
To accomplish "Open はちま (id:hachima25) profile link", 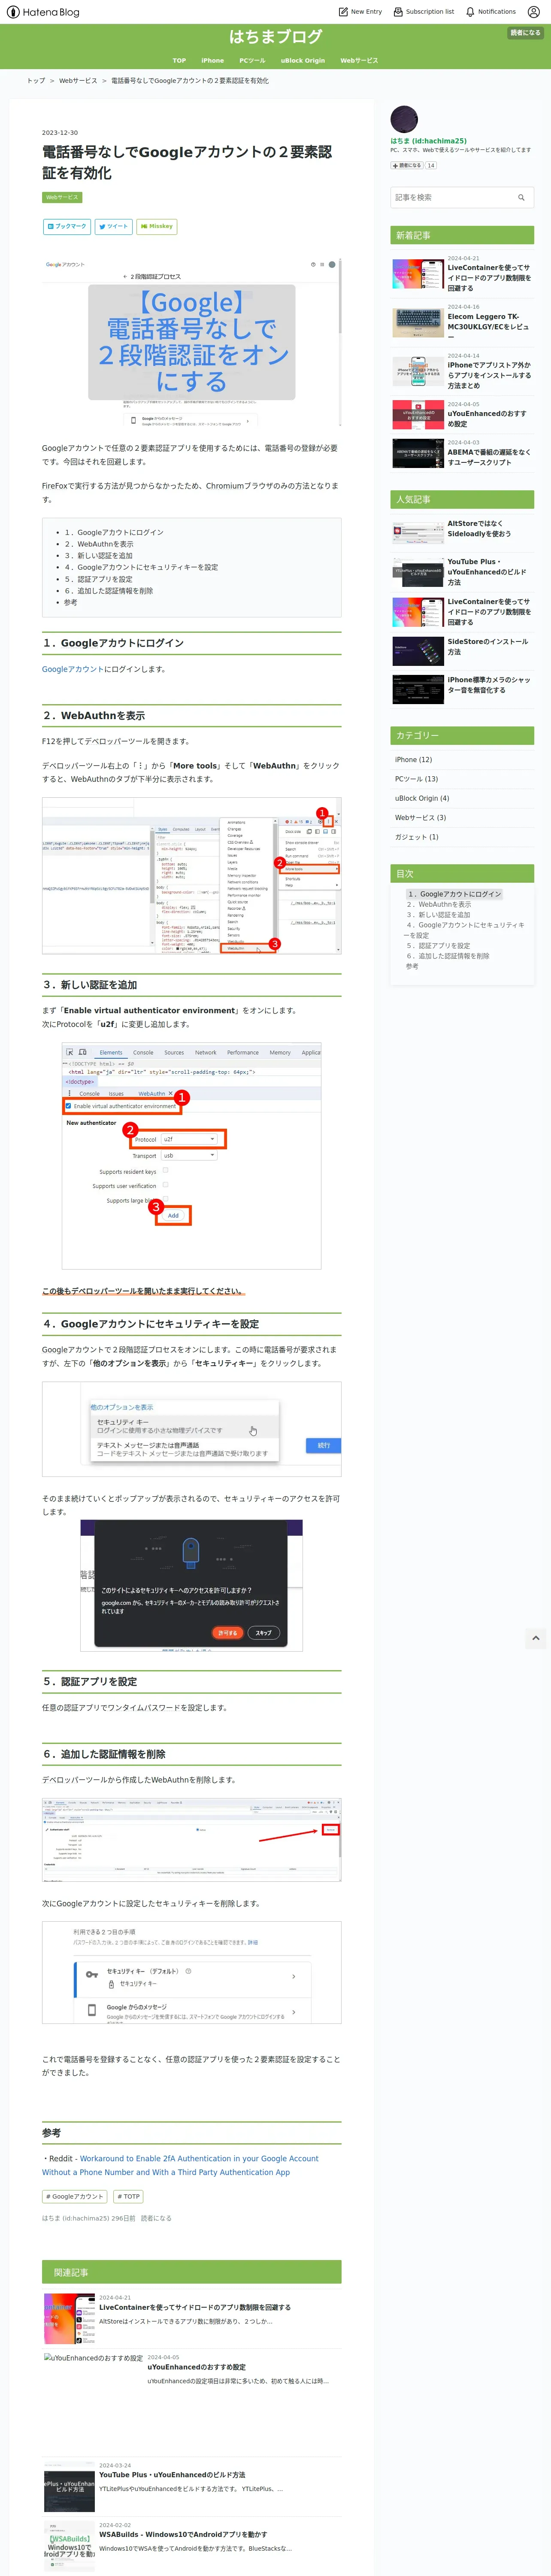I will tap(428, 141).
